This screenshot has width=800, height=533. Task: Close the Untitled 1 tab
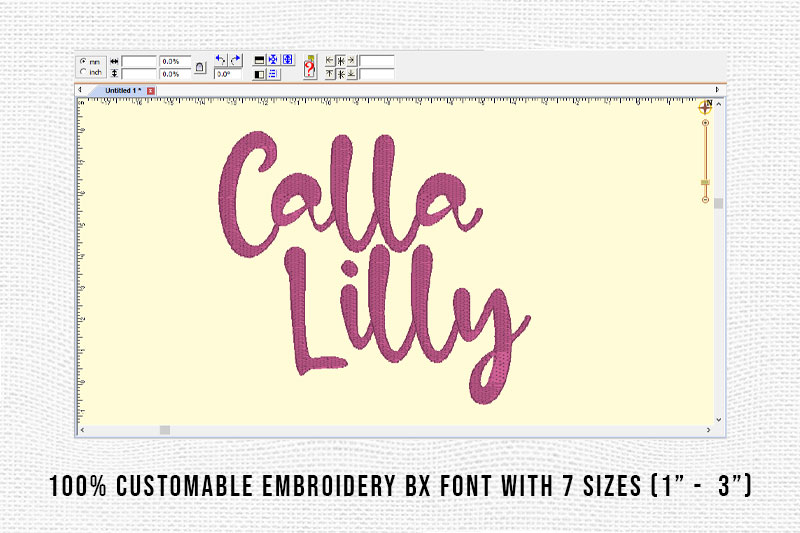[151, 91]
